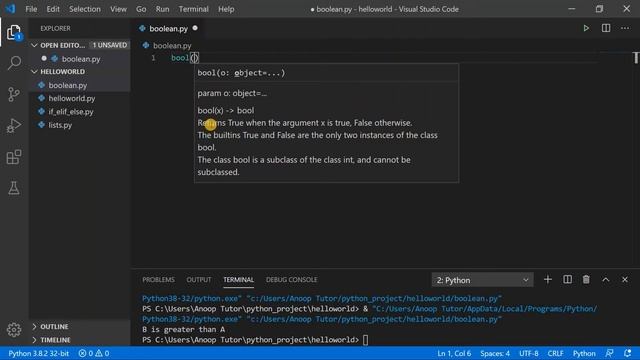Open the Explorer view in activity bar

click(x=14, y=32)
